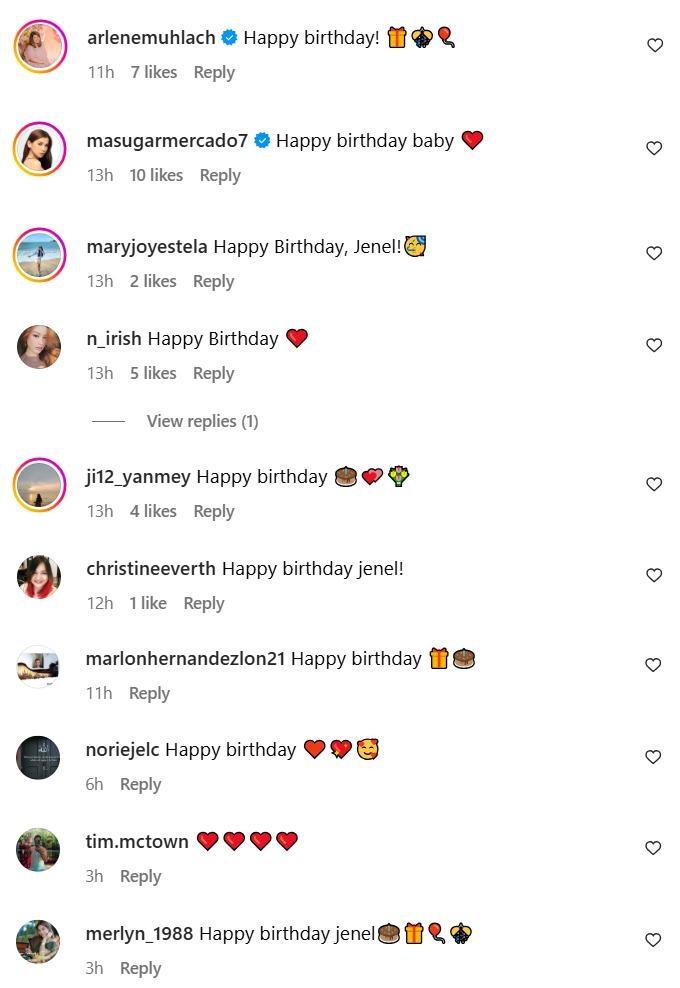
Task: Like n_irish's Happy Birthday comment
Action: [x=655, y=345]
